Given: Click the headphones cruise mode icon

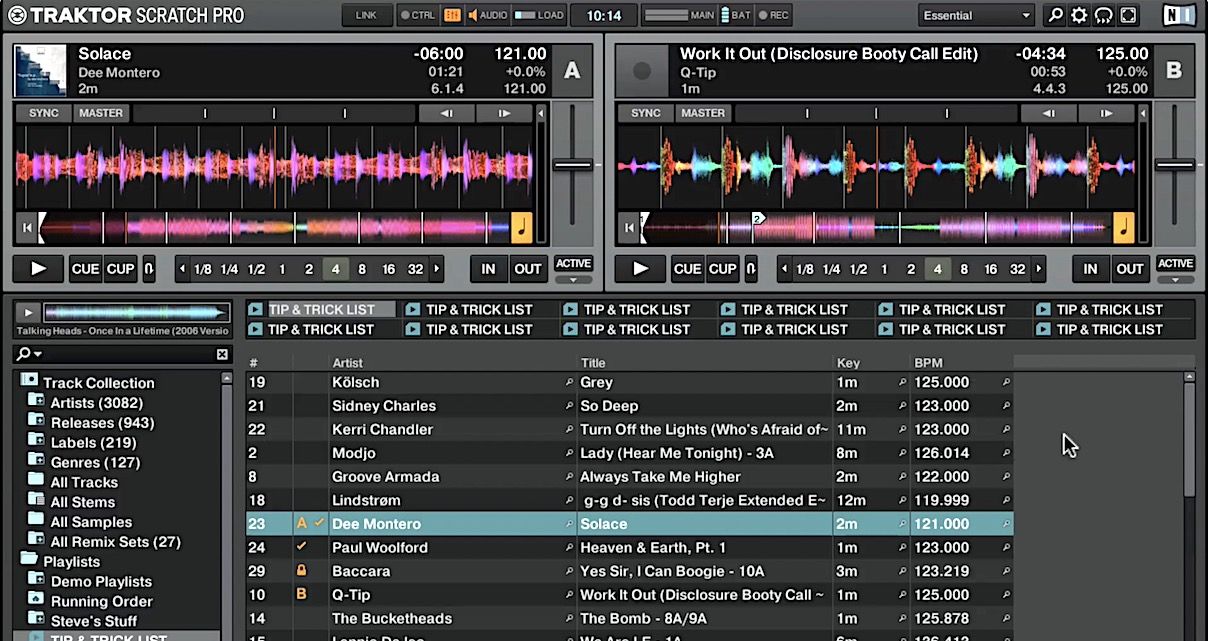Looking at the screenshot, I should tap(1103, 15).
